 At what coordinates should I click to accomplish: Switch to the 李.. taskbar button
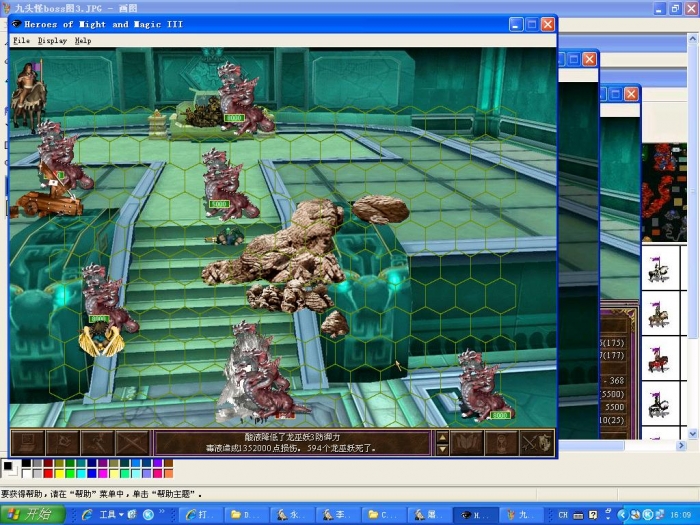(x=337, y=515)
